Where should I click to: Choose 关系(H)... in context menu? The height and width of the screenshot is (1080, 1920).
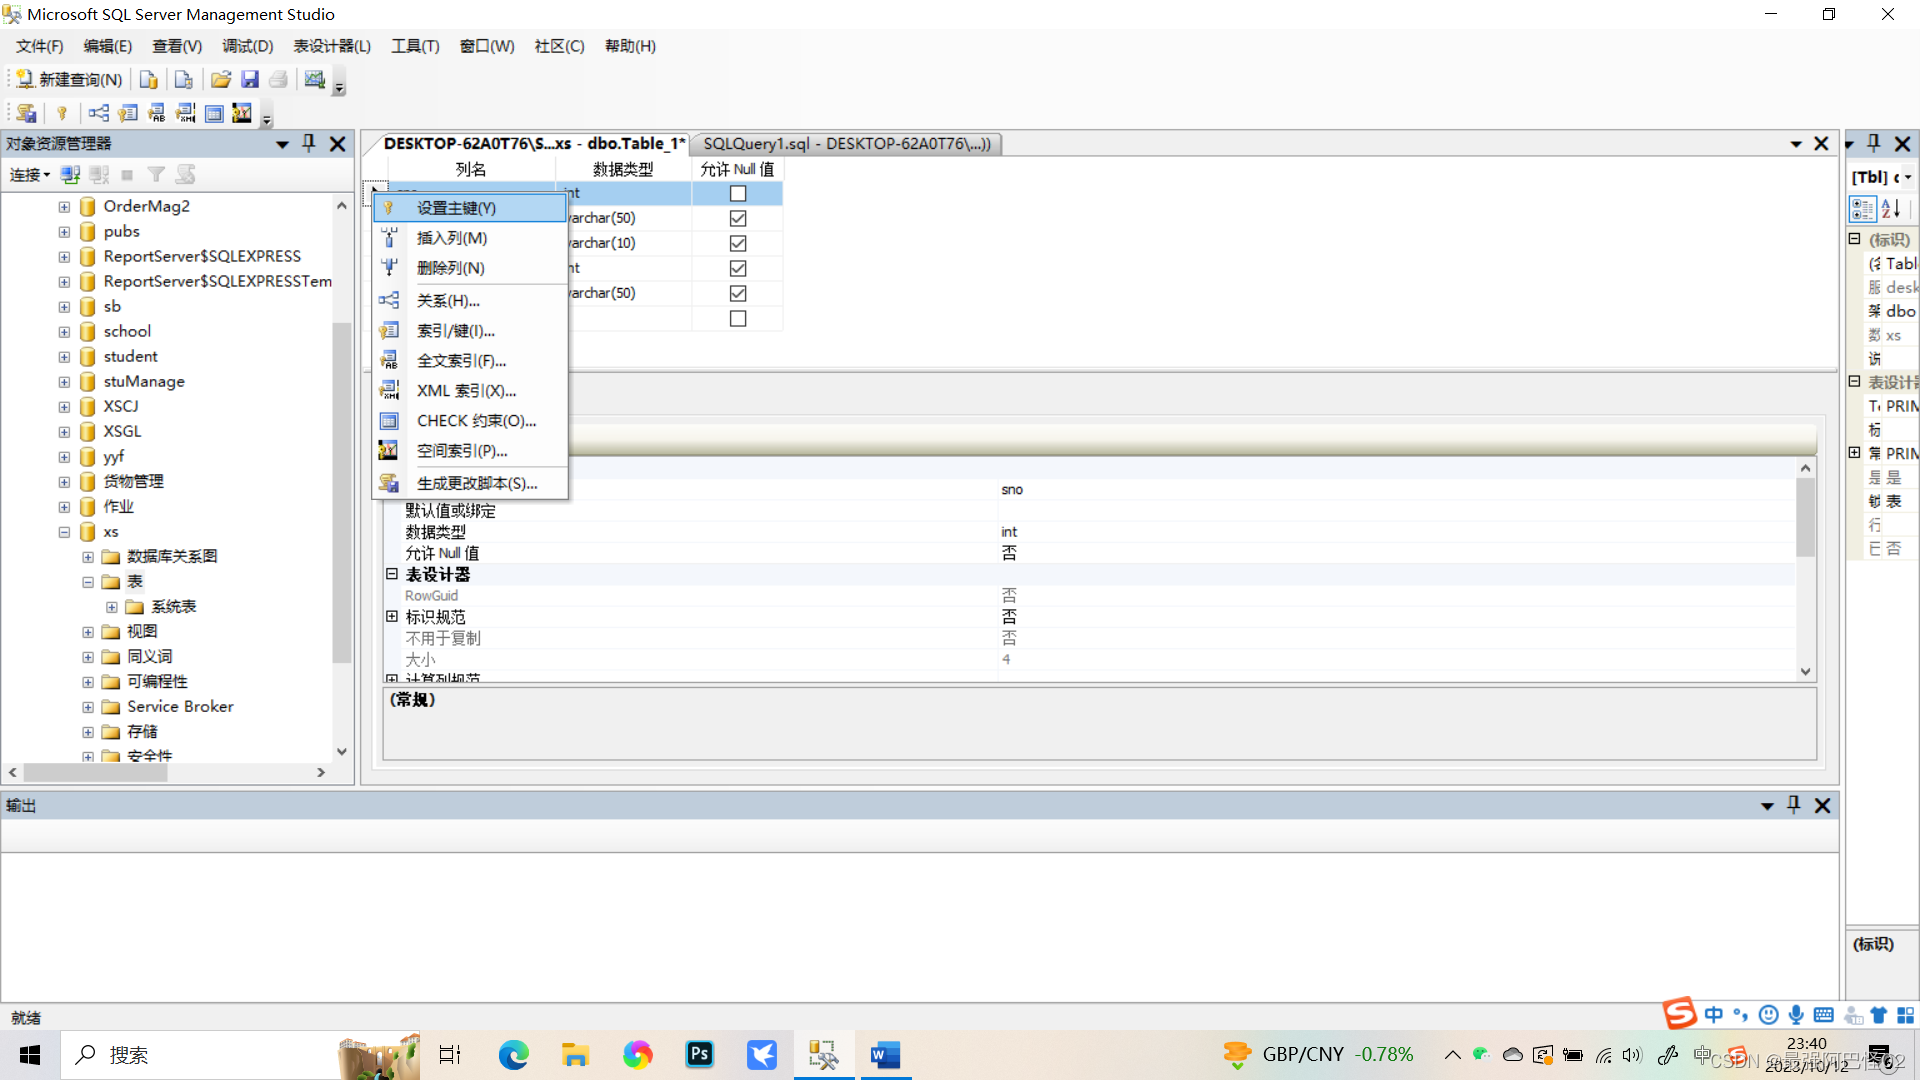470,301
